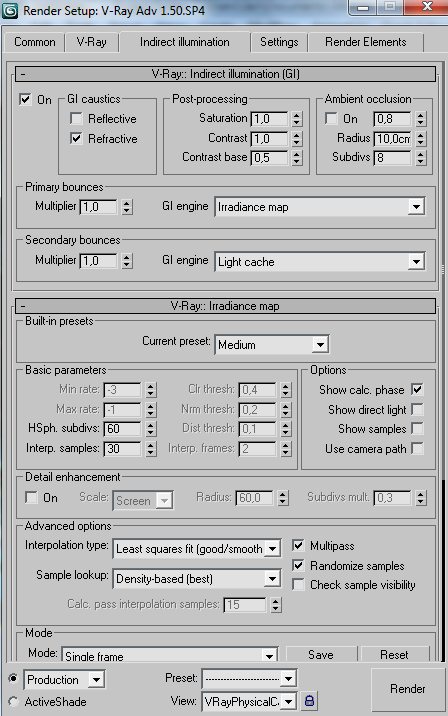Screen dimensions: 448x716
Task: Switch to the V-Ray tab
Action: (x=91, y=42)
